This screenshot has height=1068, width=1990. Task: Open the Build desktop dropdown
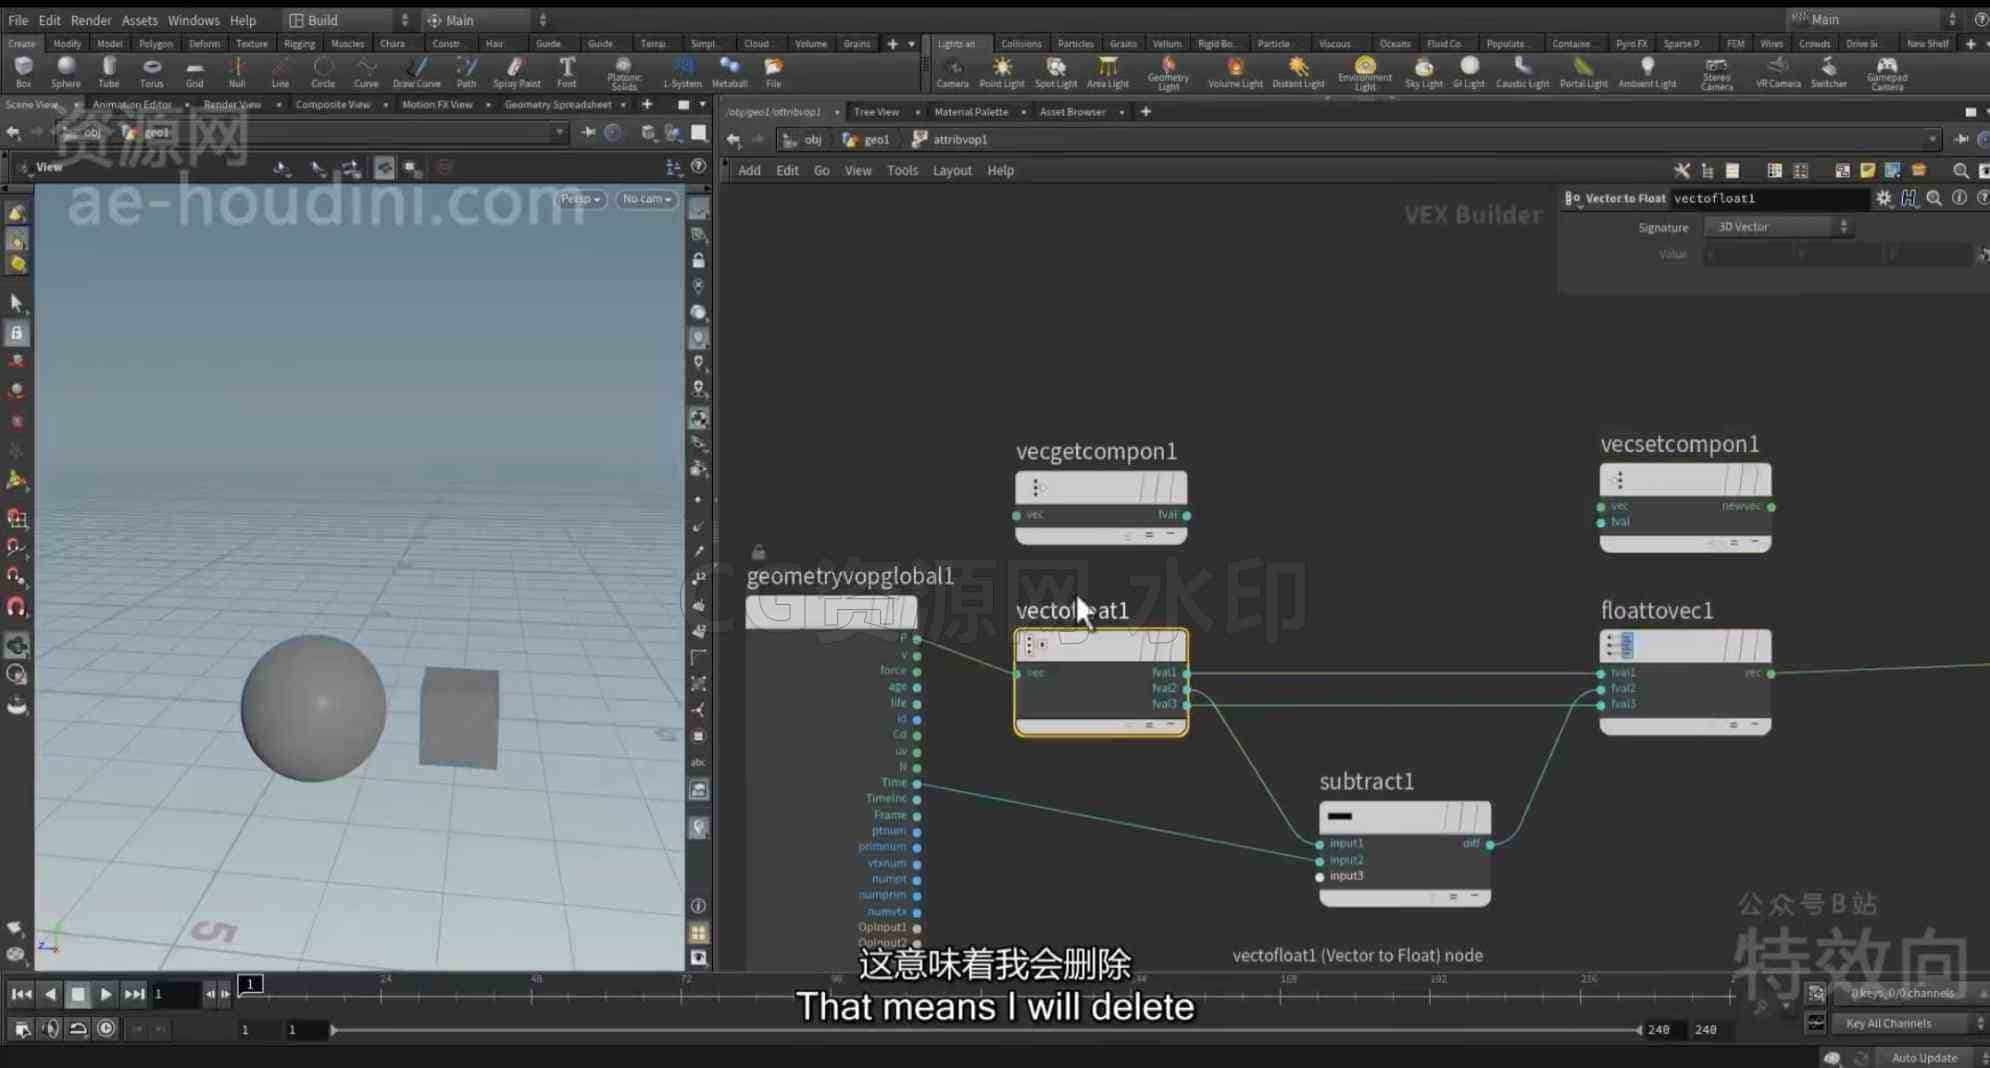tap(349, 20)
